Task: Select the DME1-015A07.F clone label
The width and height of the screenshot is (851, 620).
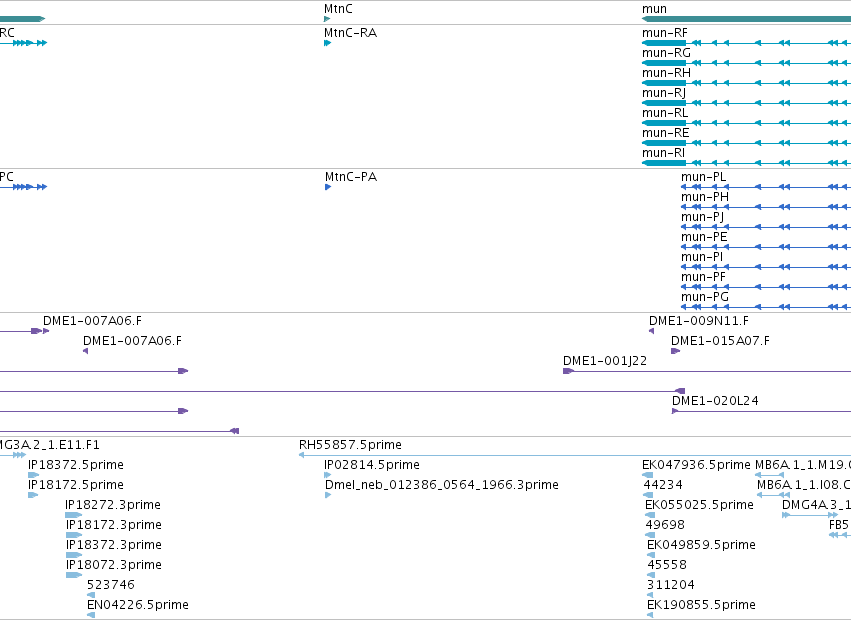Action: tap(720, 341)
